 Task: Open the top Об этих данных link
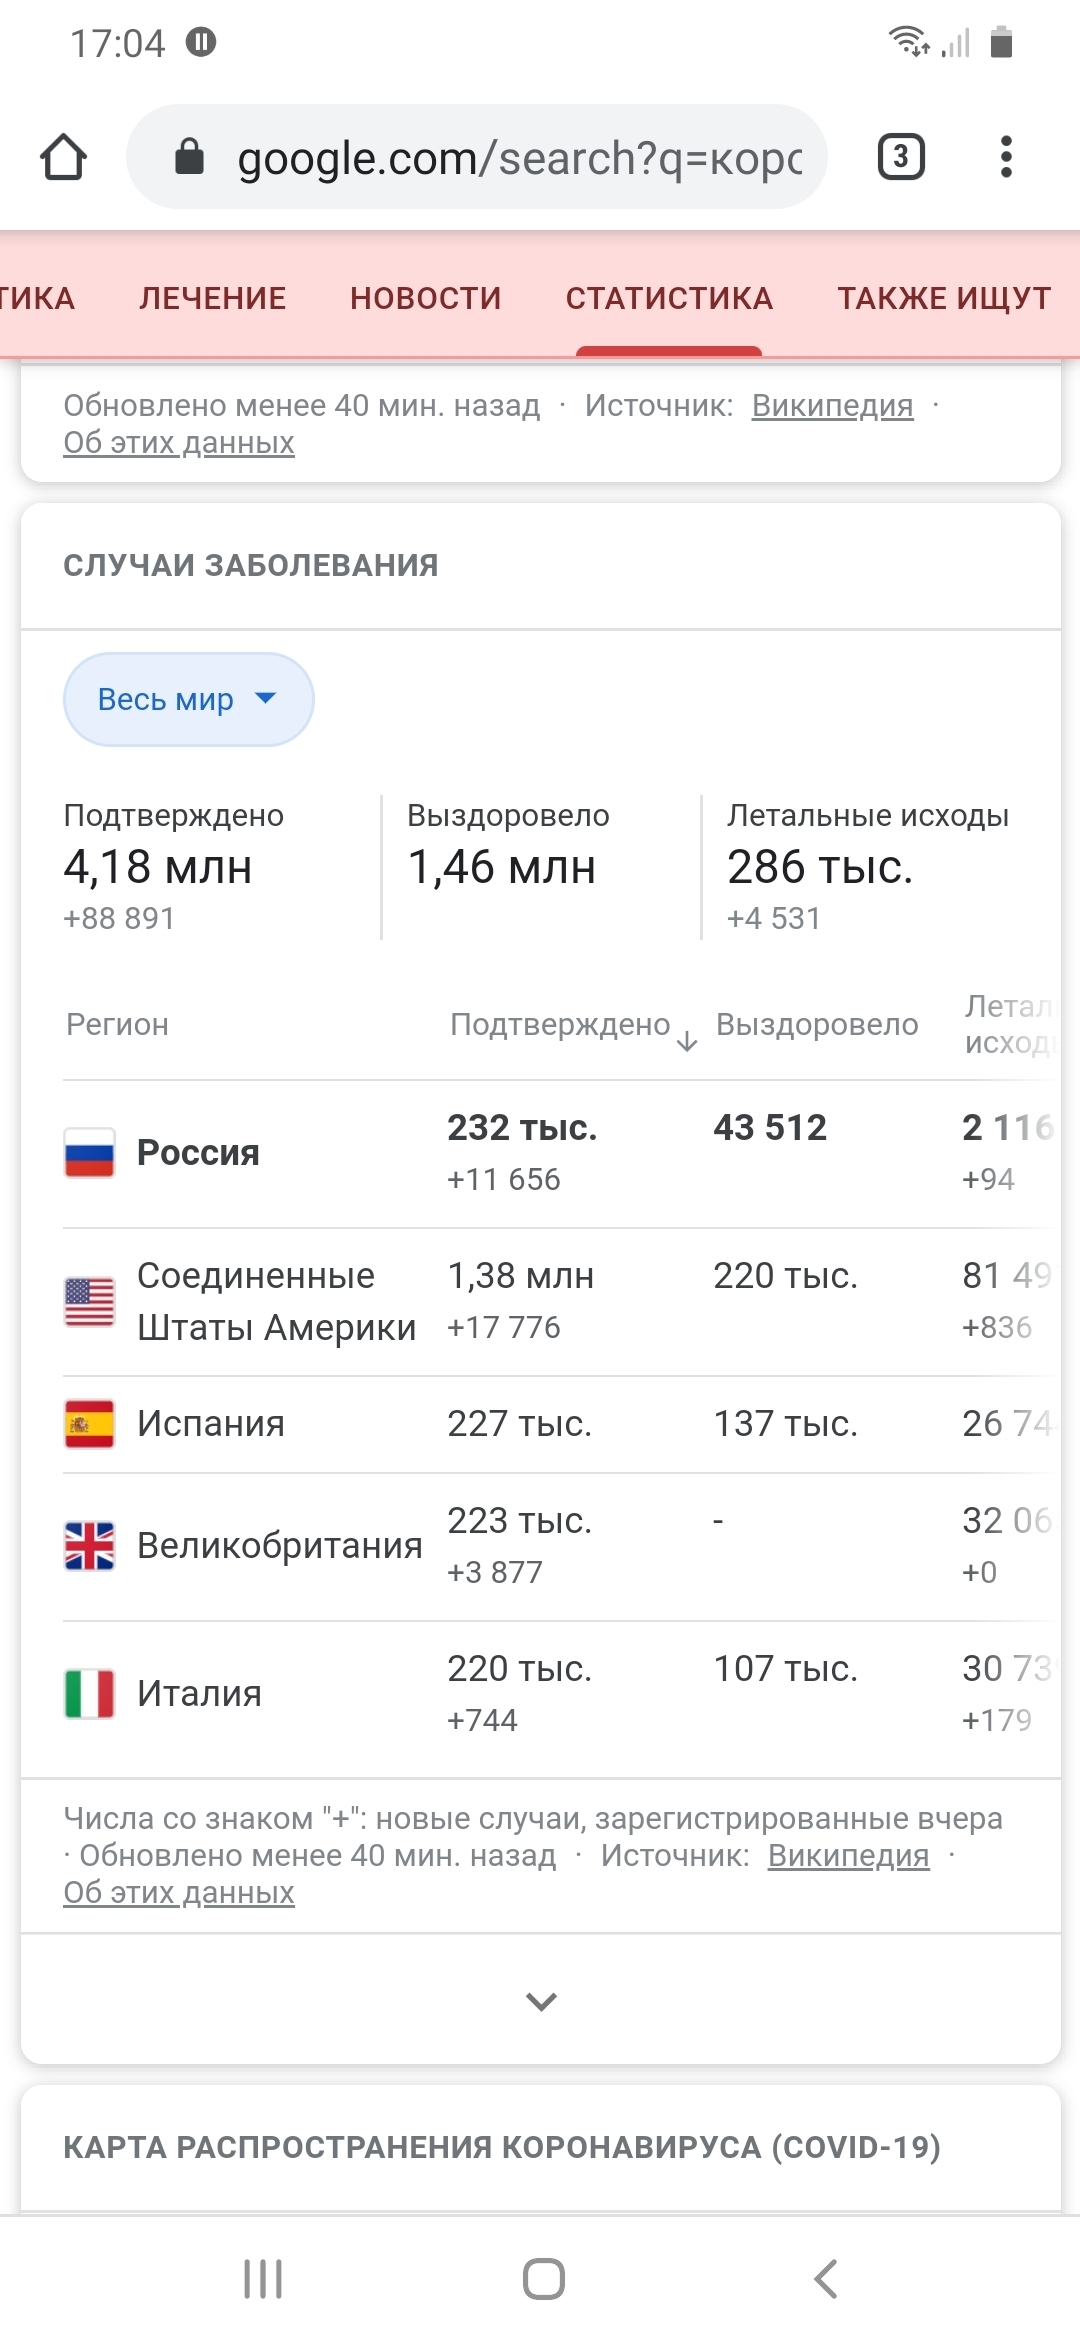[179, 442]
